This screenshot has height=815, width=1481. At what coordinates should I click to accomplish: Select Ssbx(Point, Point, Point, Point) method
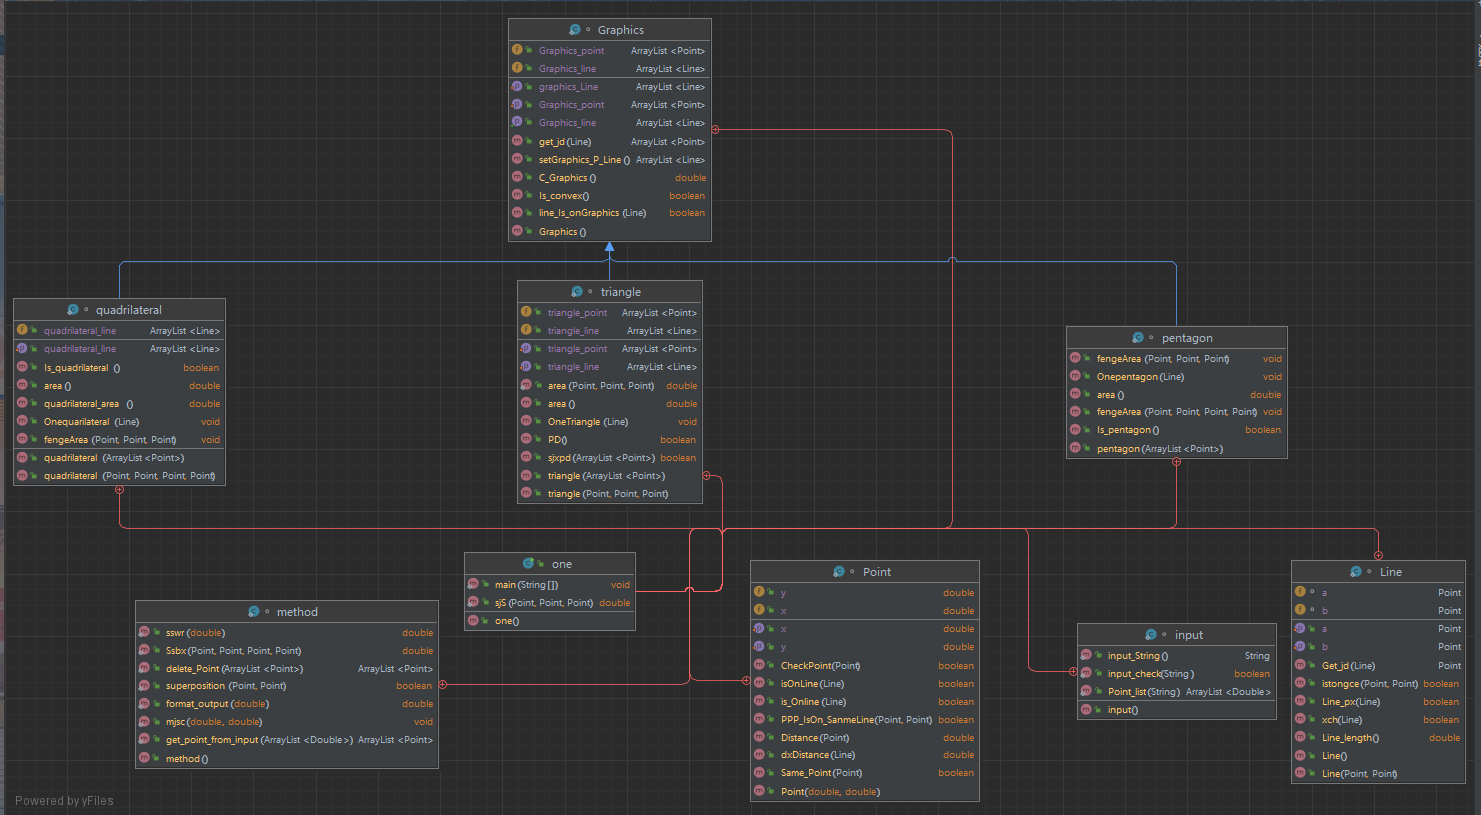[233, 651]
